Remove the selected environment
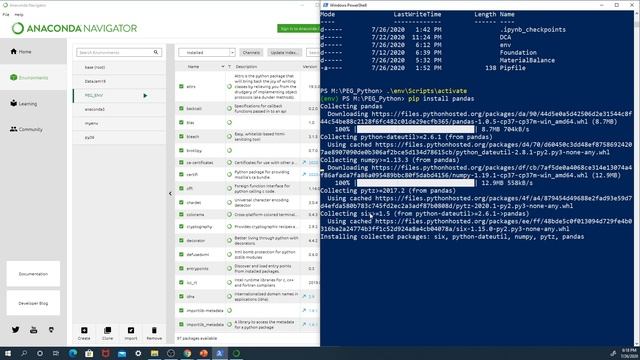Image resolution: width=640 pixels, height=360 pixels. coord(154,333)
